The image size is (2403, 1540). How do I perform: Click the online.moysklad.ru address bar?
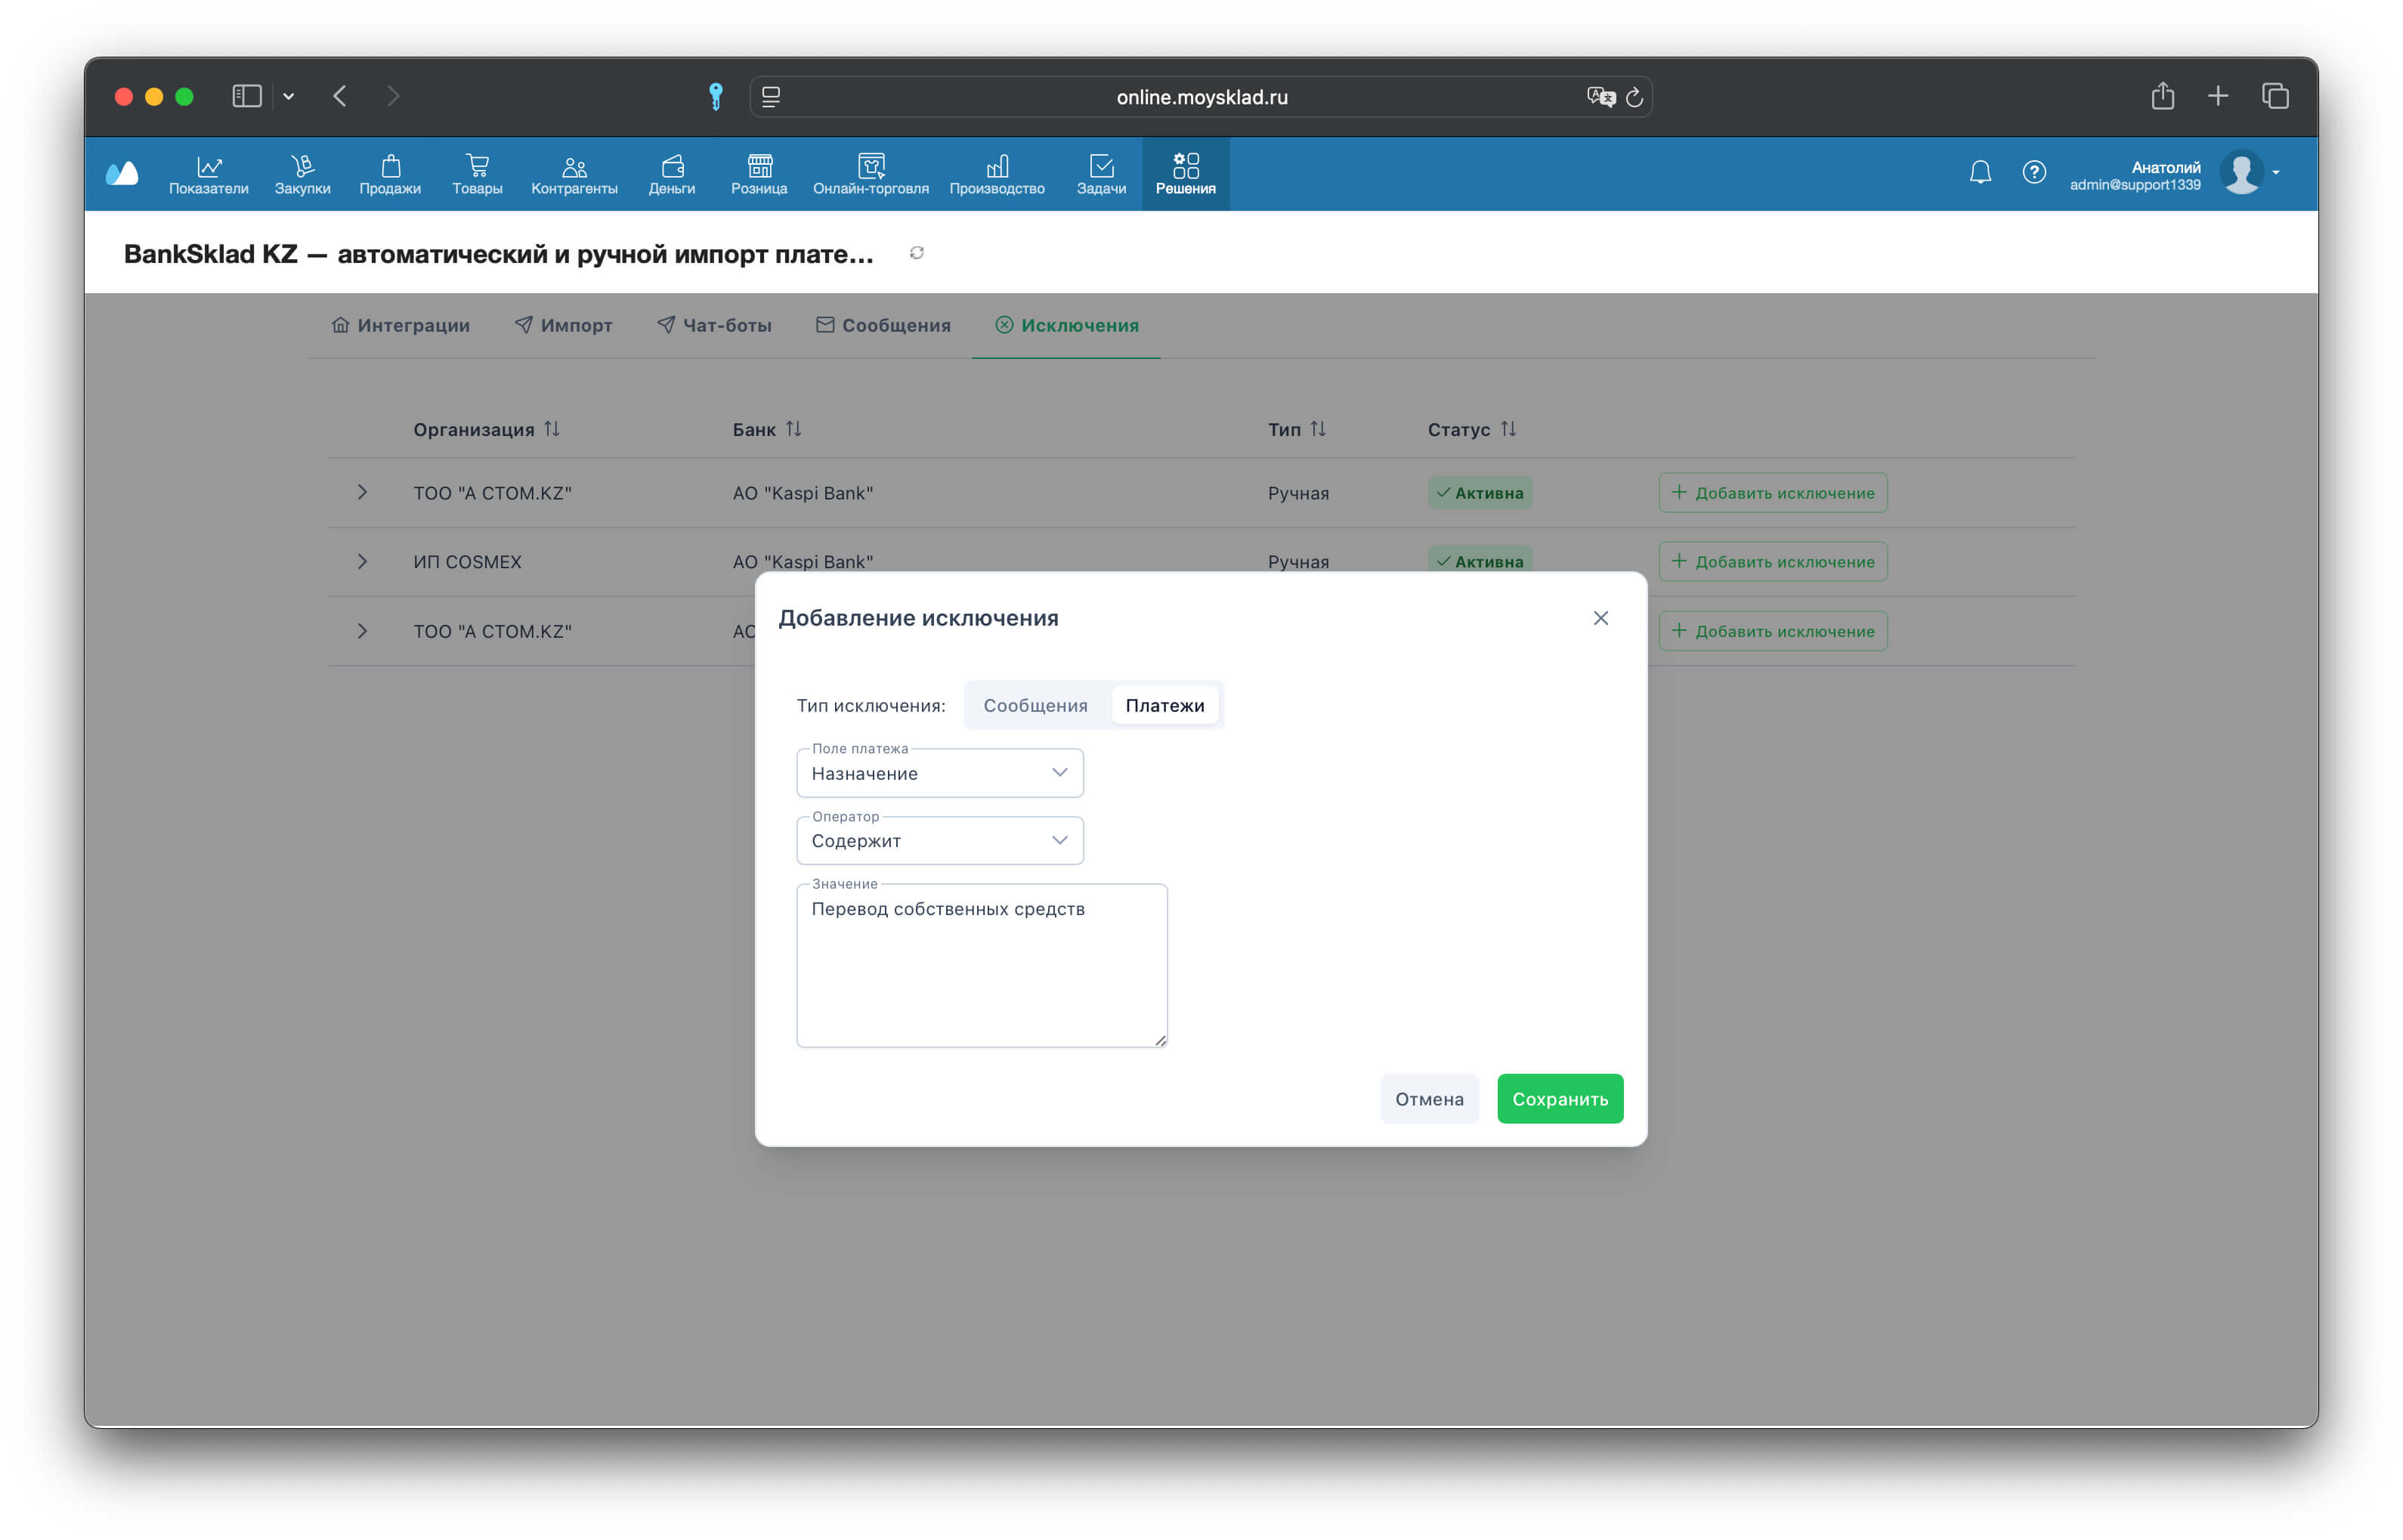(1201, 97)
